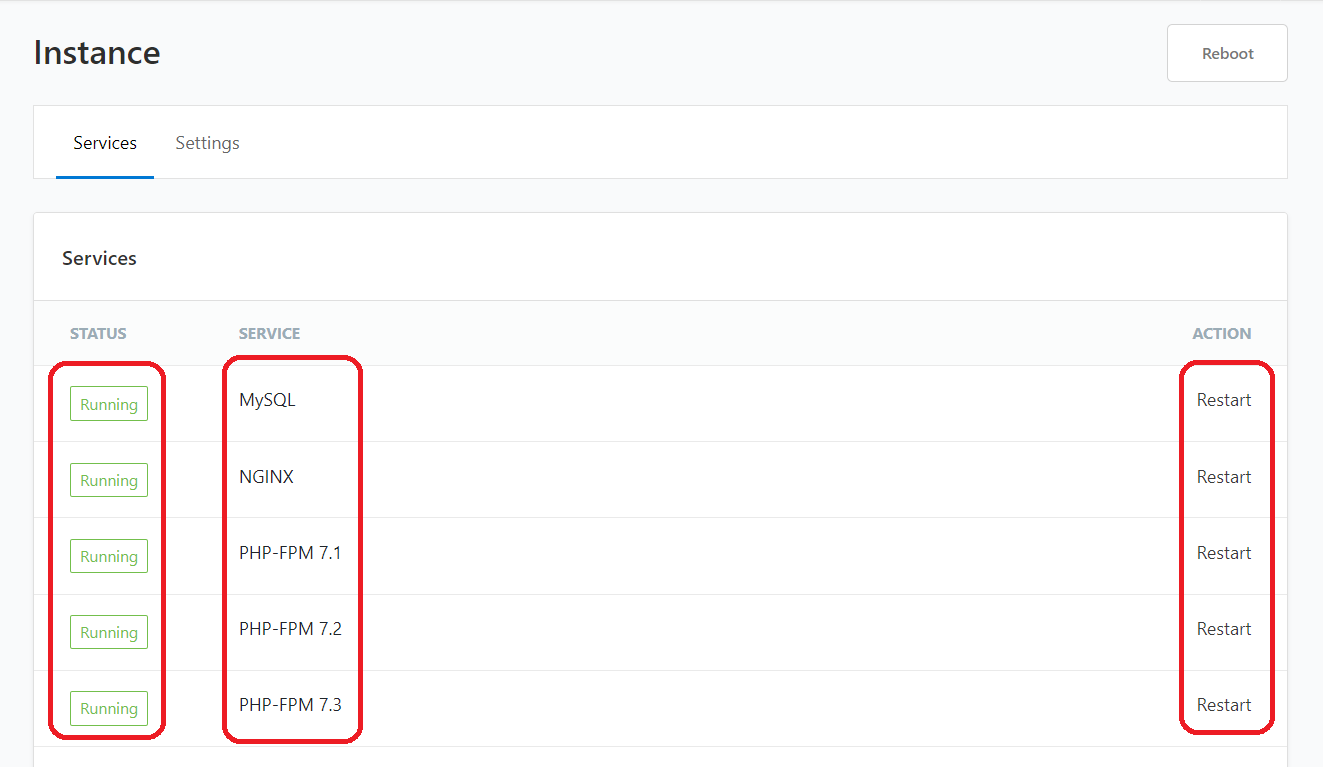Click the Running badge for NGINX
The width and height of the screenshot is (1323, 767).
point(109,480)
